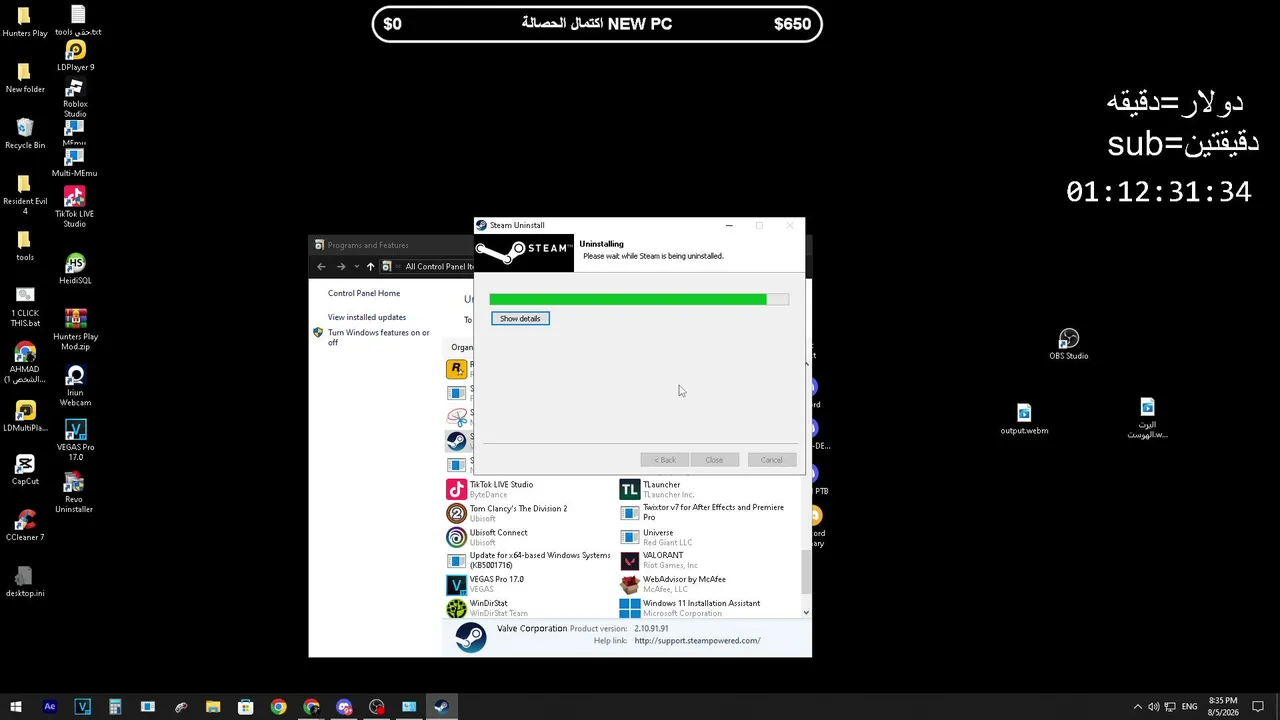
Task: Open Roblox Studio desktop shortcut
Action: point(75,98)
